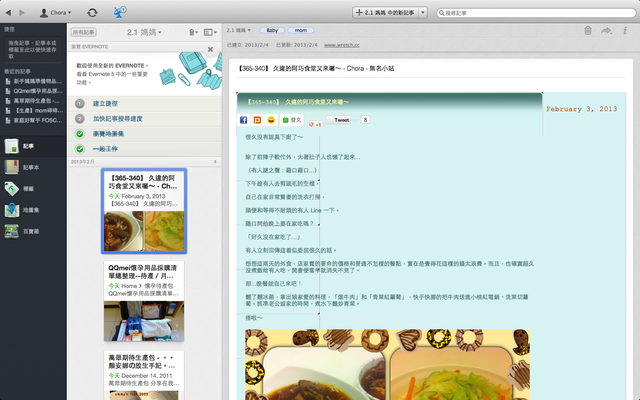Click the 一般工作 step link
Screen dimensions: 640x400
point(105,149)
